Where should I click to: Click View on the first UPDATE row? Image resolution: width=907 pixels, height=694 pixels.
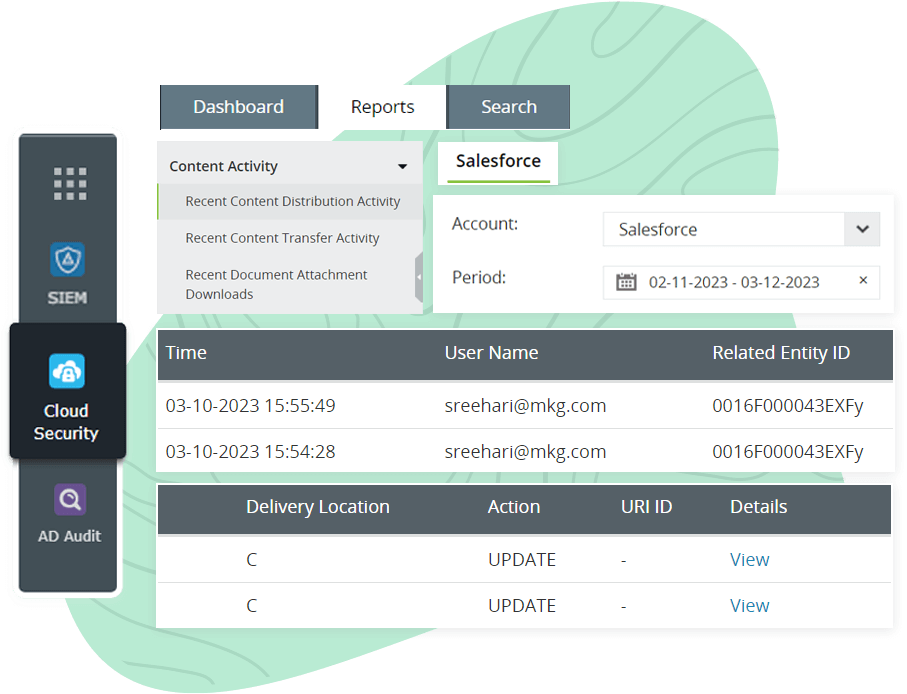[x=749, y=559]
